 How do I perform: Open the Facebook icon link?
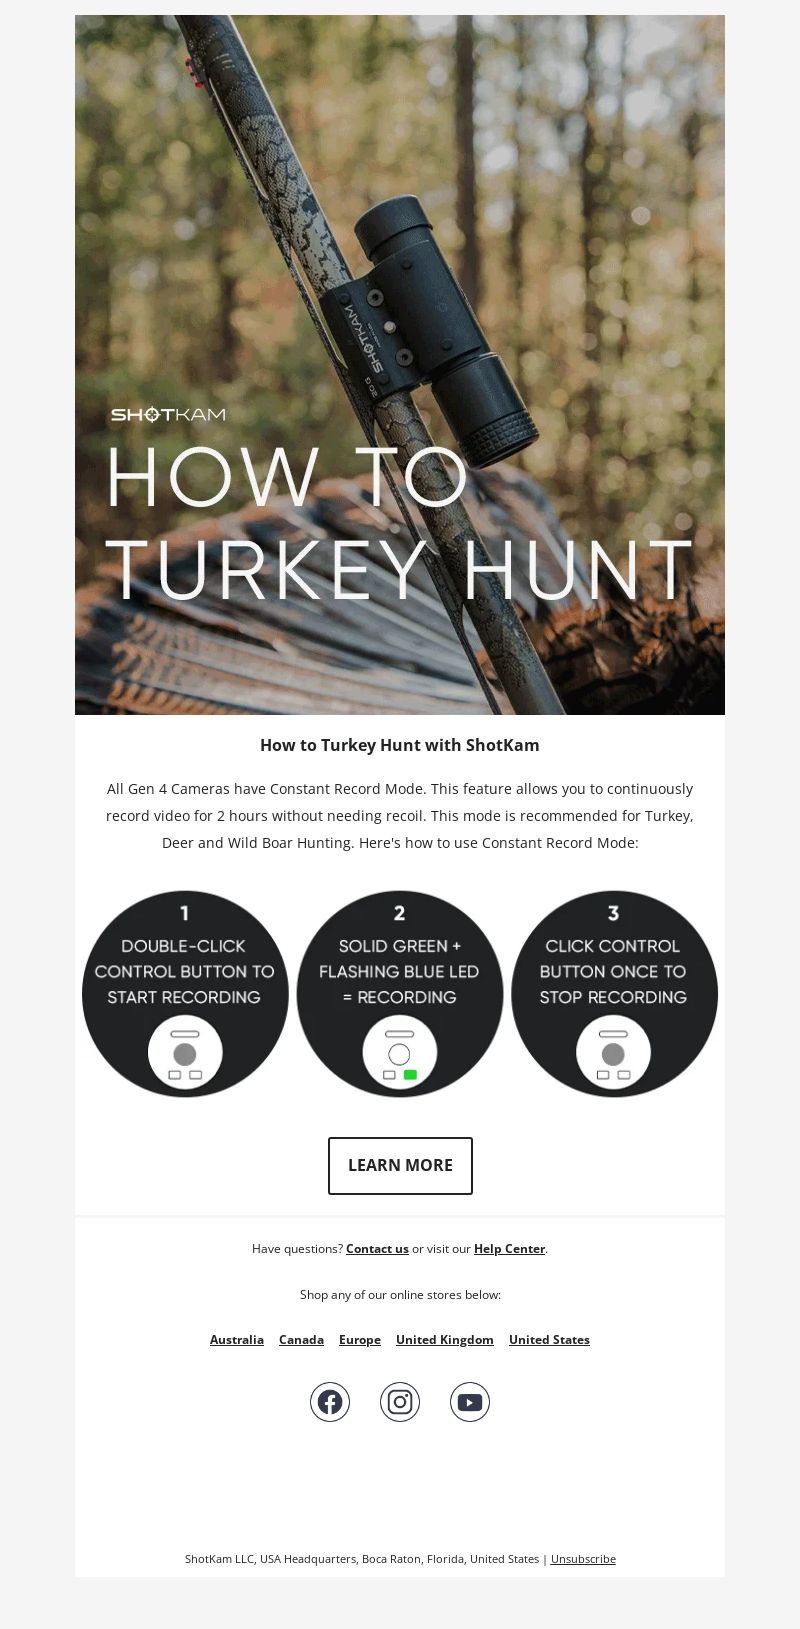click(x=330, y=1402)
